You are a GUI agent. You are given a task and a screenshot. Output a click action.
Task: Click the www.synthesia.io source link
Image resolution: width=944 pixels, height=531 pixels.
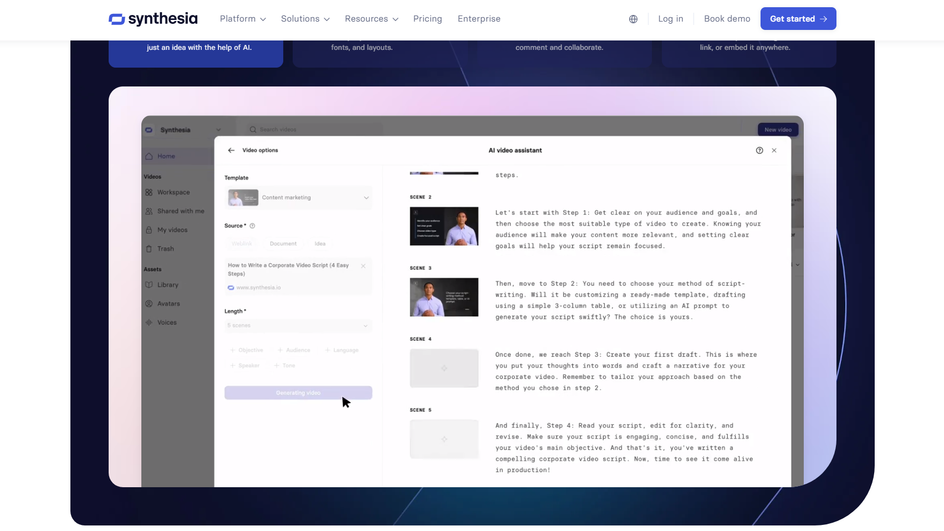click(x=258, y=287)
